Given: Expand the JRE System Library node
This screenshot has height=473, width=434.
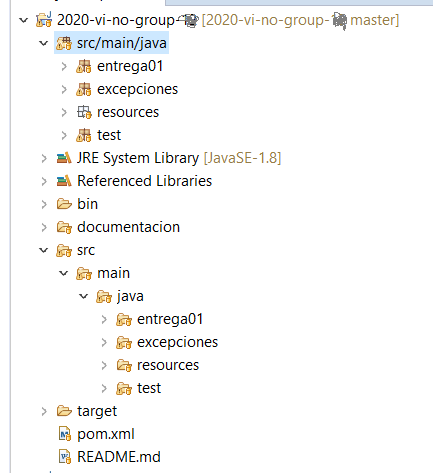Looking at the screenshot, I should pos(44,158).
